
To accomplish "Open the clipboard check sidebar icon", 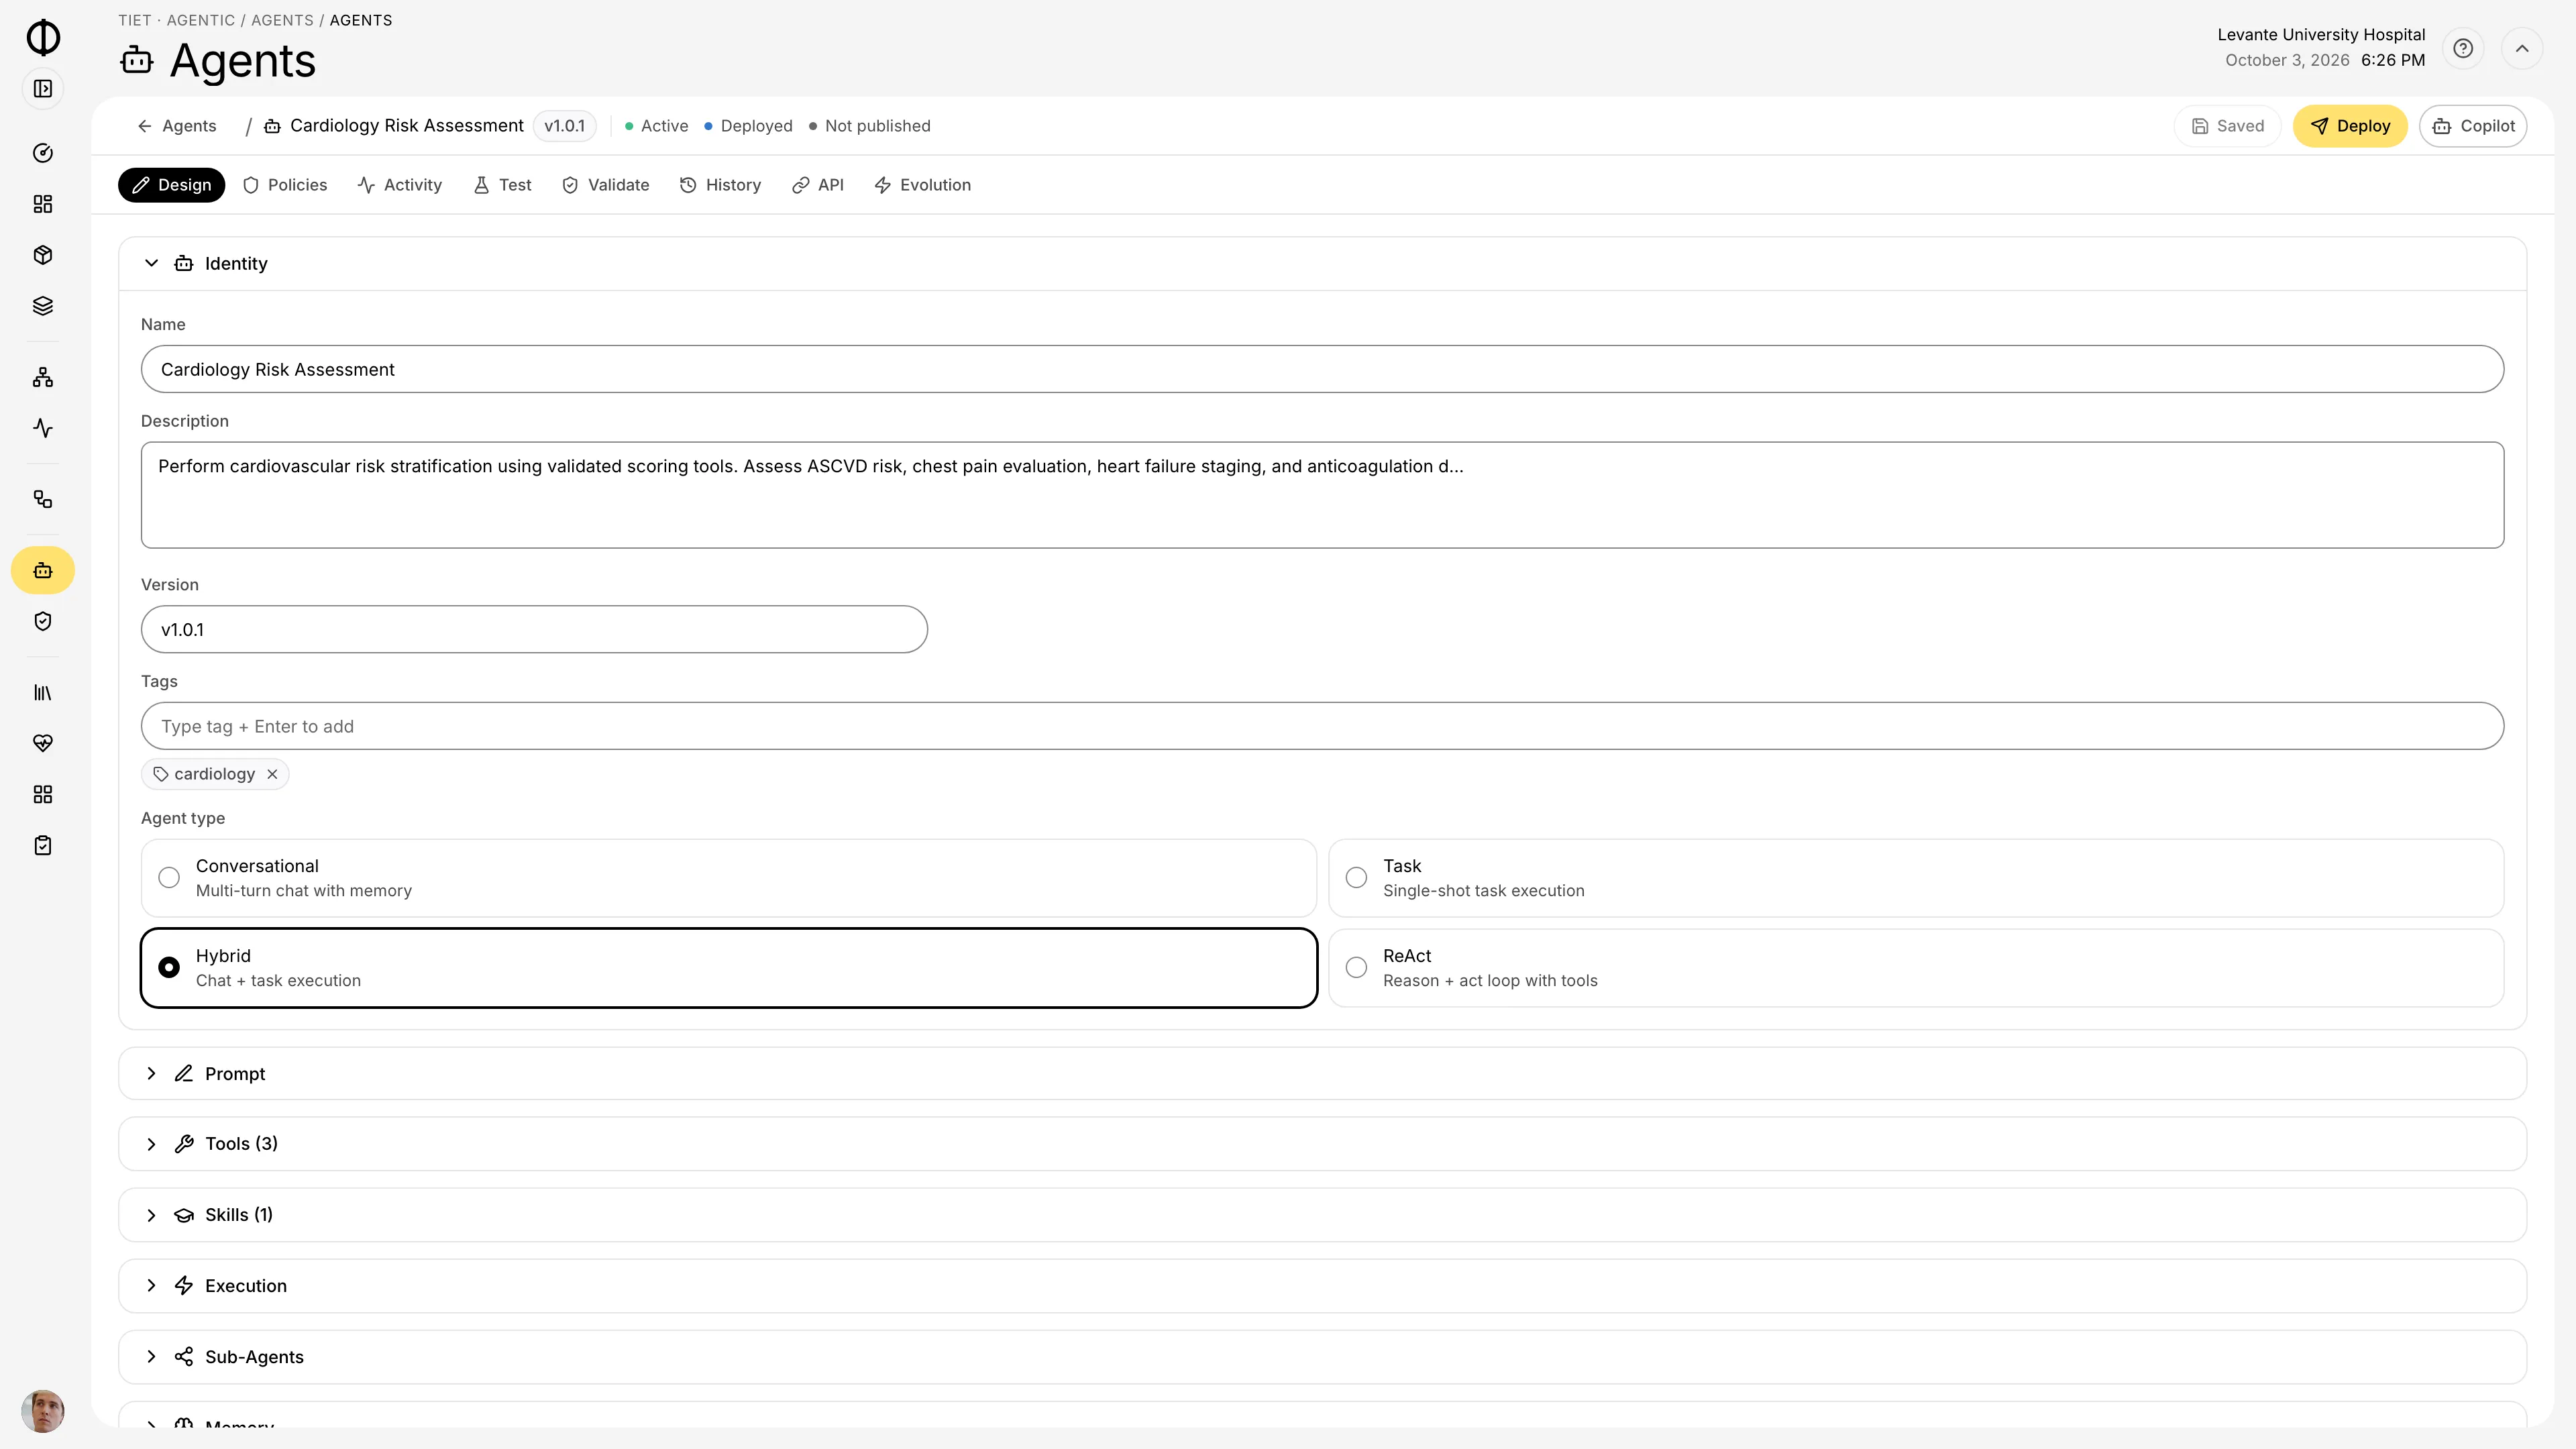I will (43, 845).
